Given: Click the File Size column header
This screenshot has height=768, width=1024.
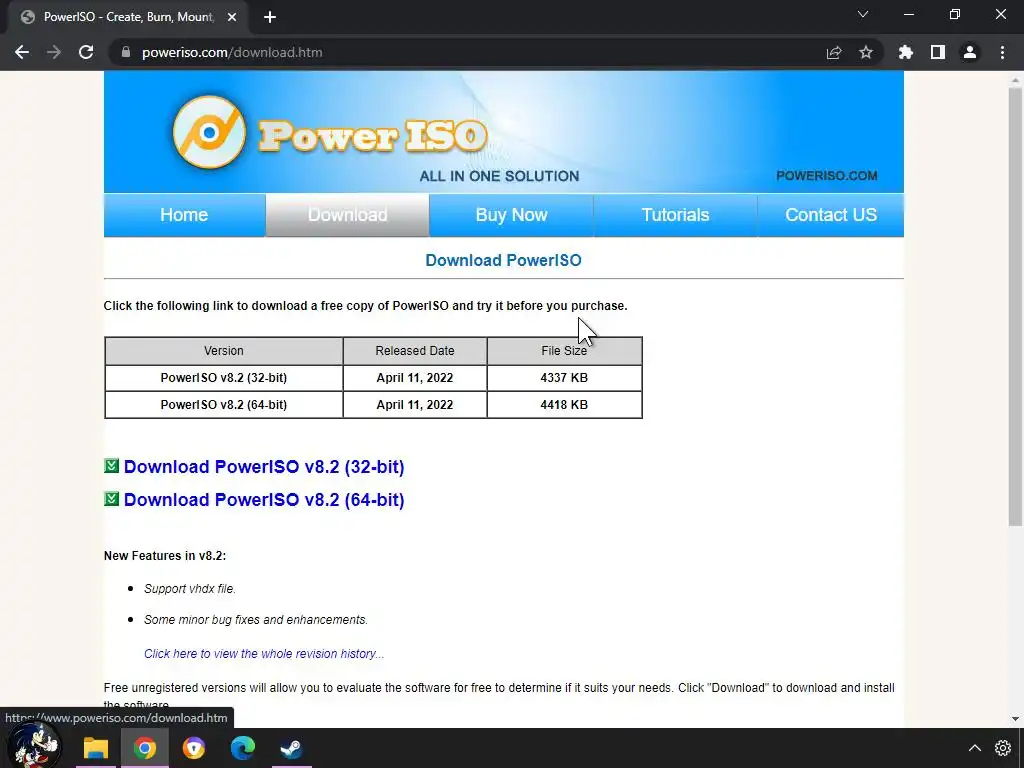Looking at the screenshot, I should 564,351.
